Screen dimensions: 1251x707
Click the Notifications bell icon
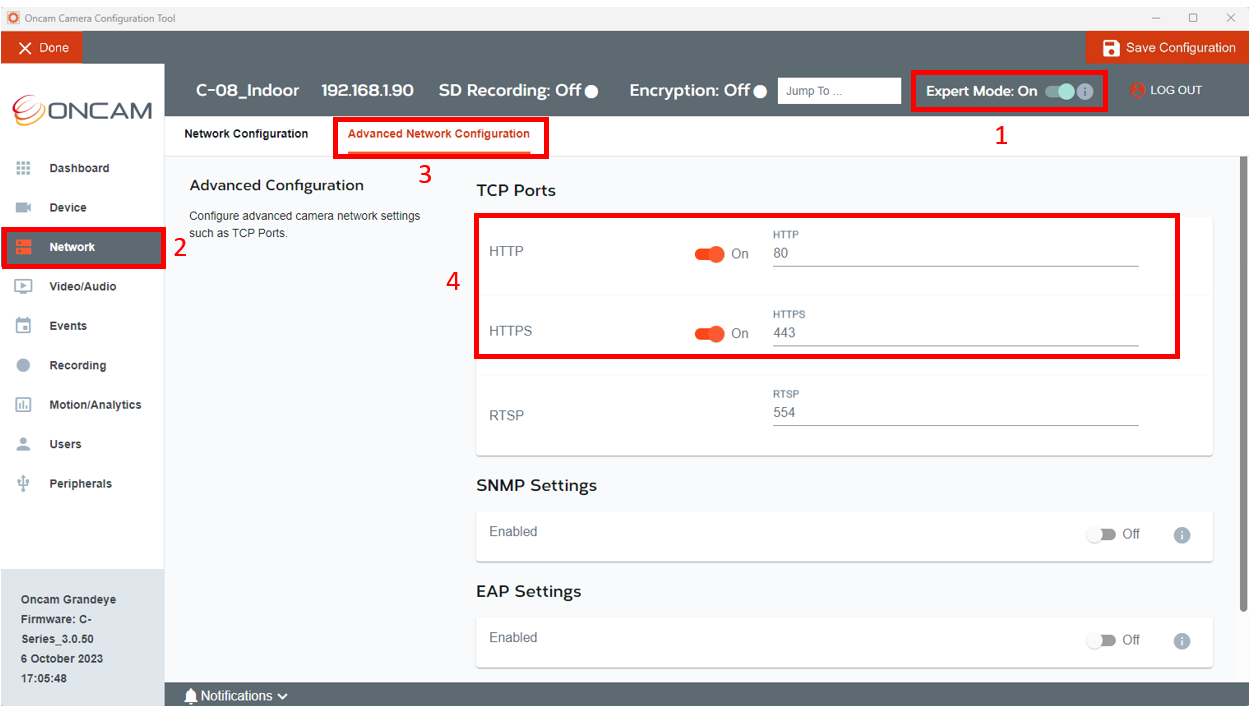point(191,696)
